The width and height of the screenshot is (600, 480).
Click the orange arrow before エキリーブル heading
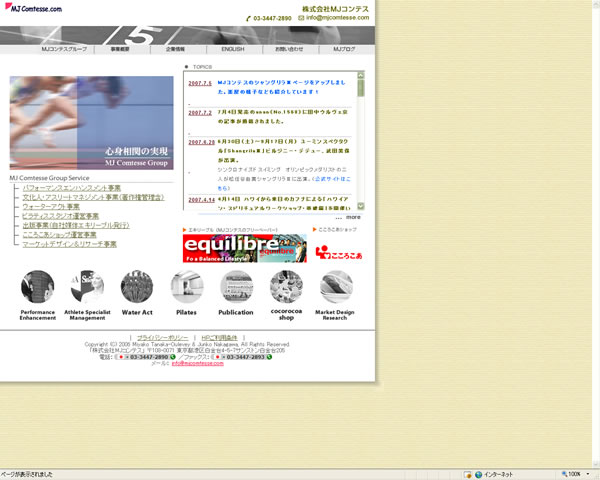184,230
